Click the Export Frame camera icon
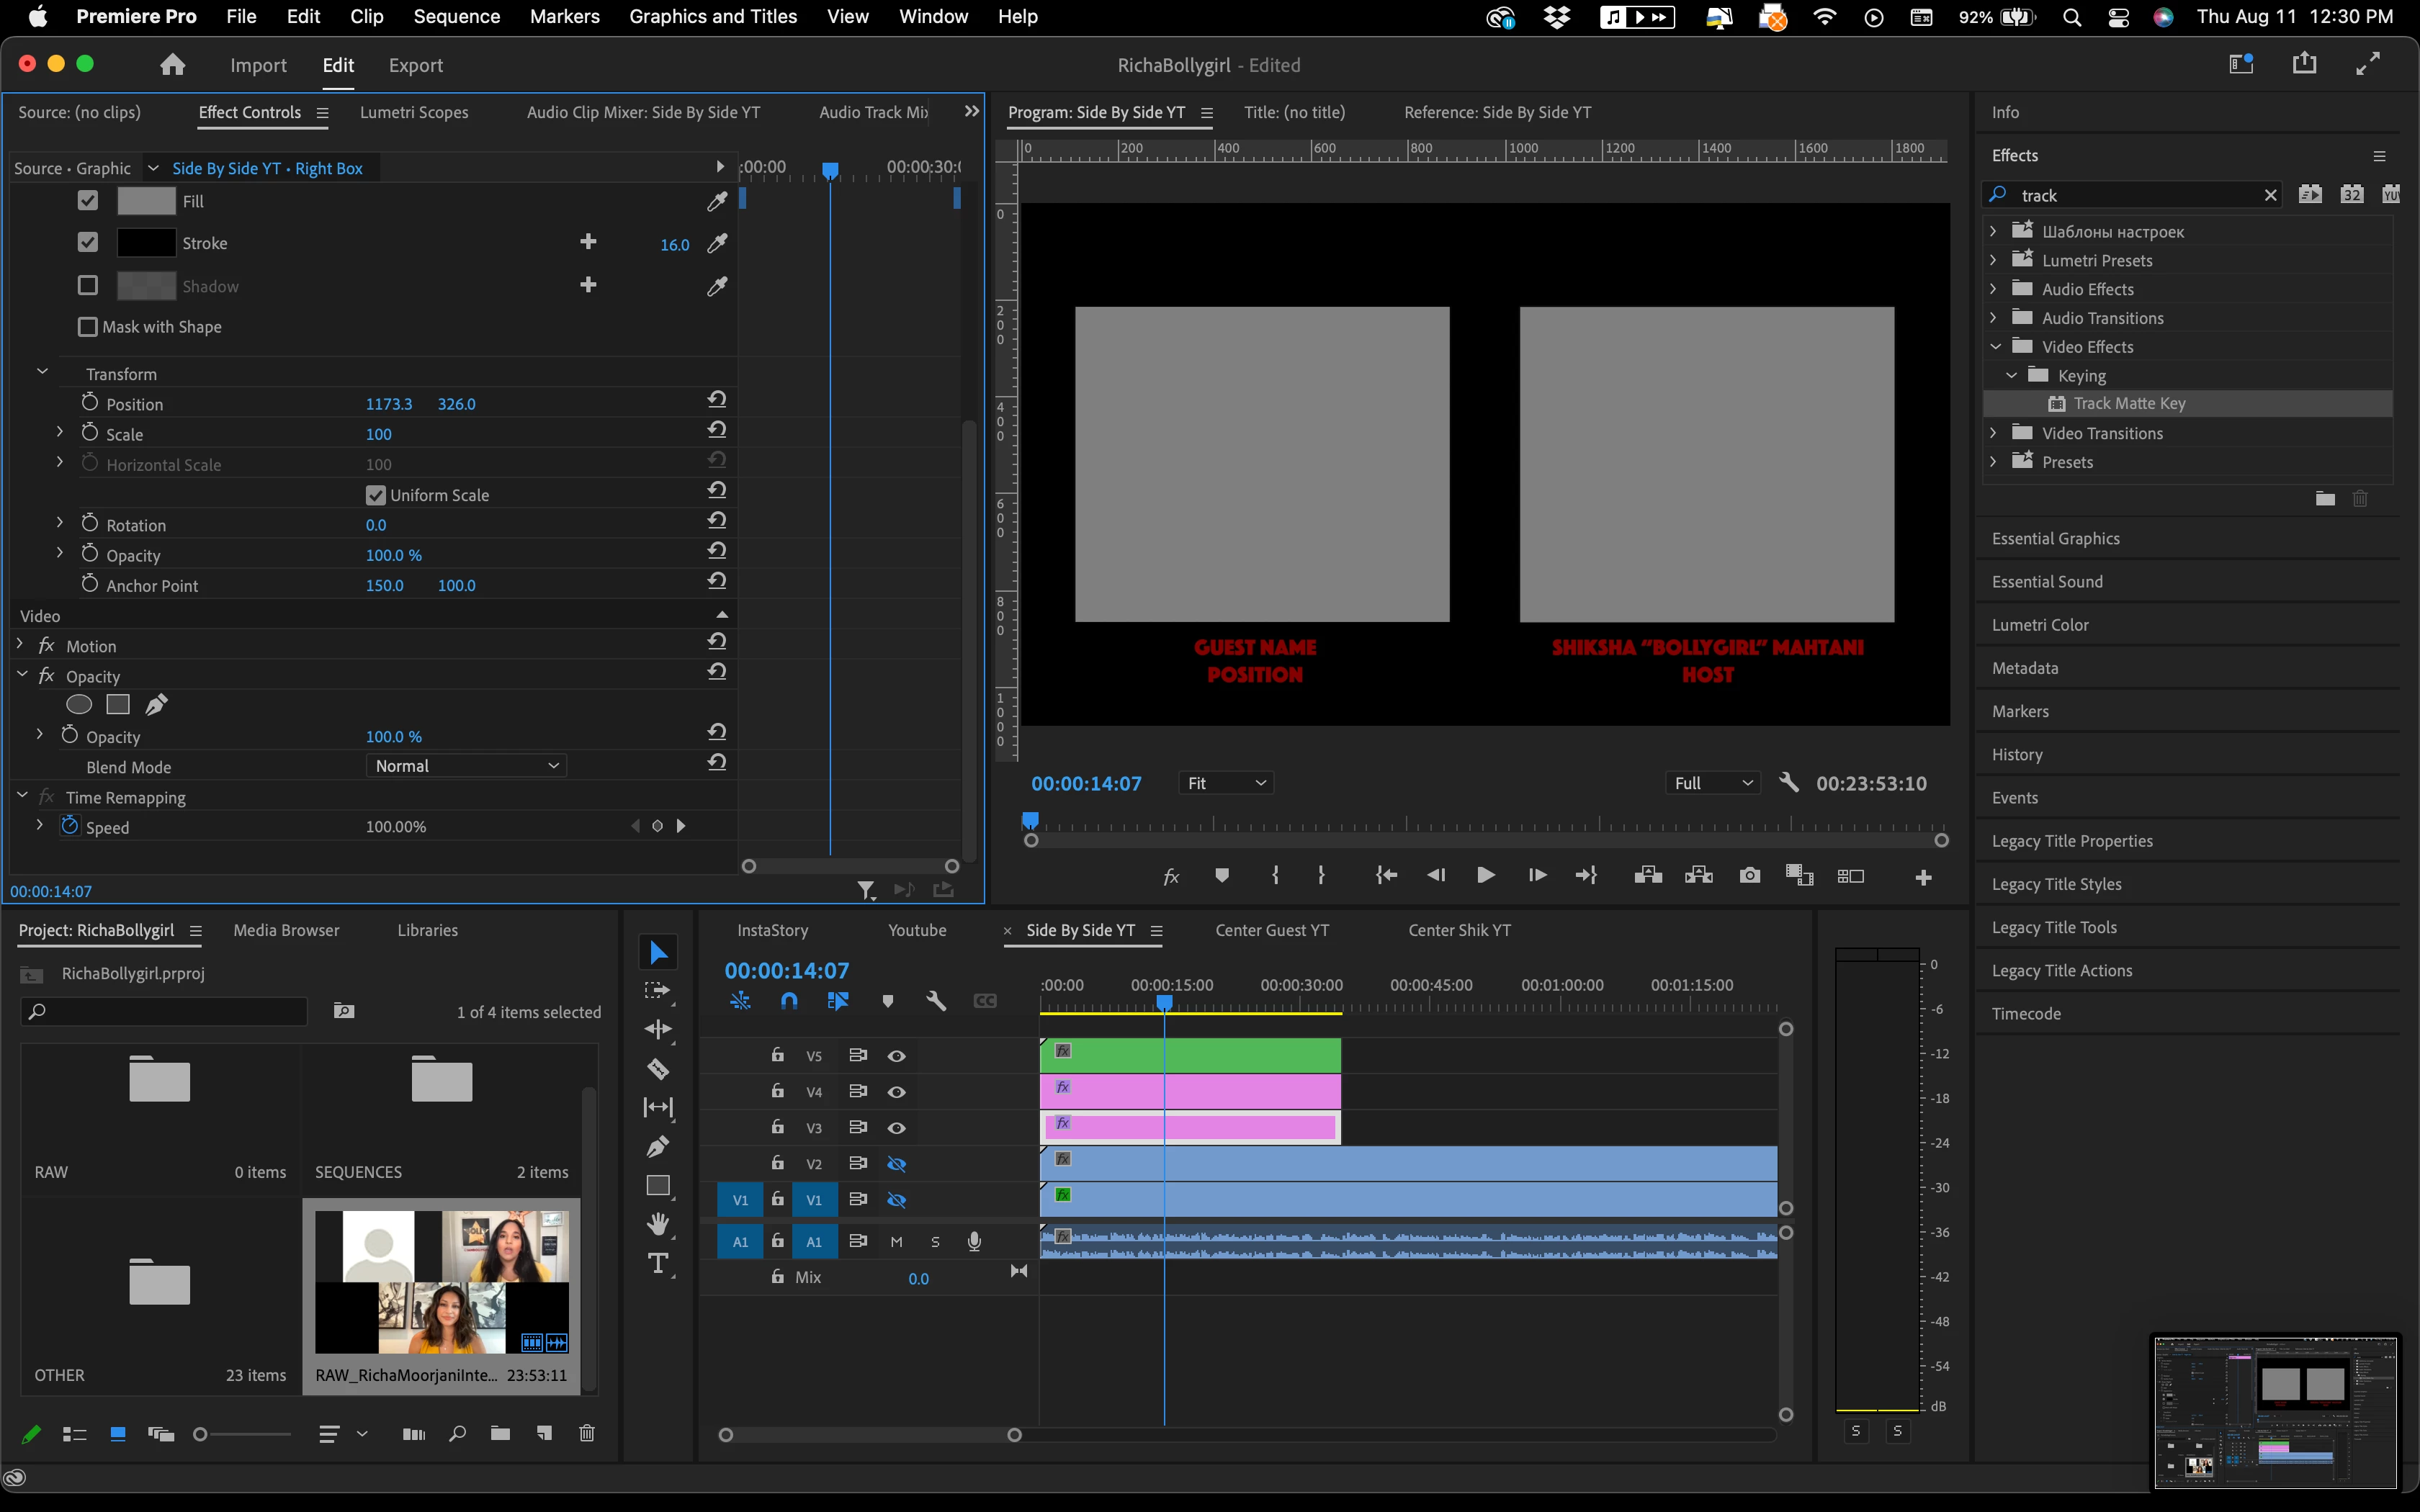The width and height of the screenshot is (2420, 1512). coord(1749,876)
